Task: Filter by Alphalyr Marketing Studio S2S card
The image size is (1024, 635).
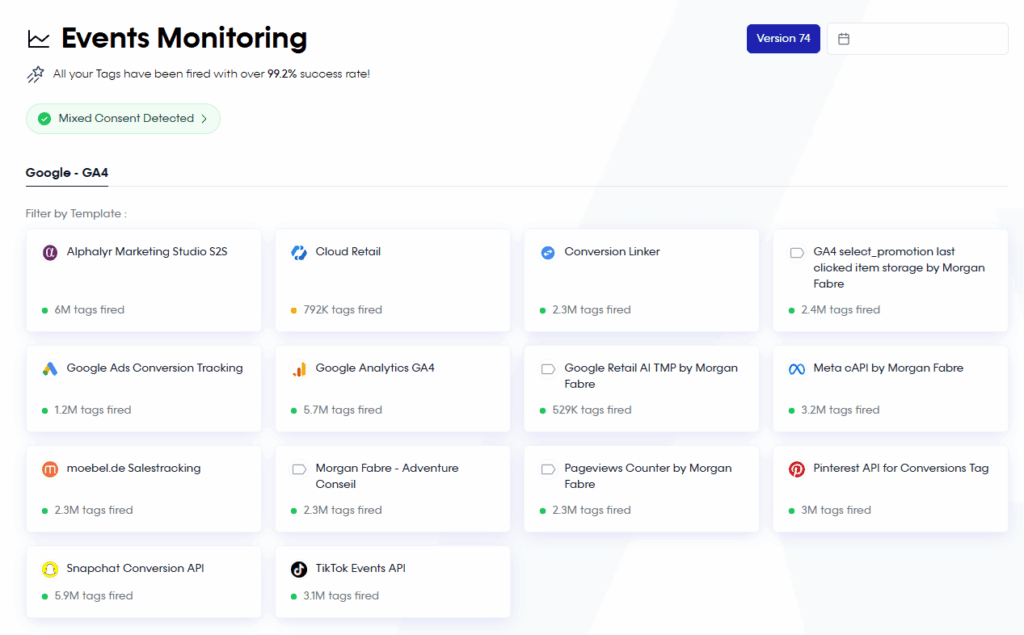Action: tap(144, 280)
